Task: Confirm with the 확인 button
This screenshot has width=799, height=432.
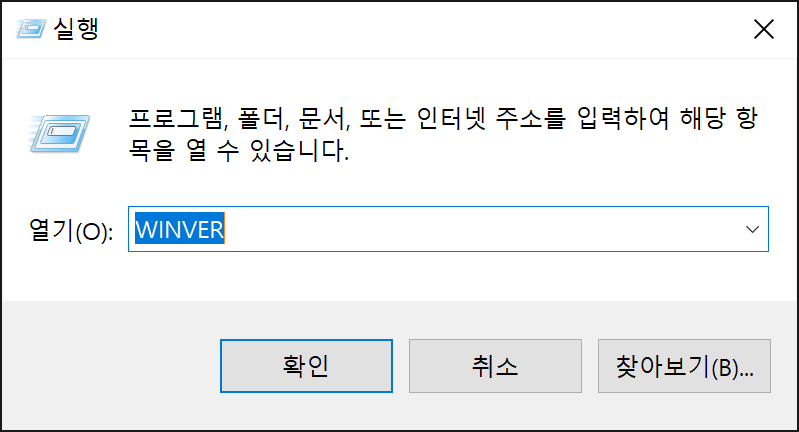Action: click(x=306, y=366)
